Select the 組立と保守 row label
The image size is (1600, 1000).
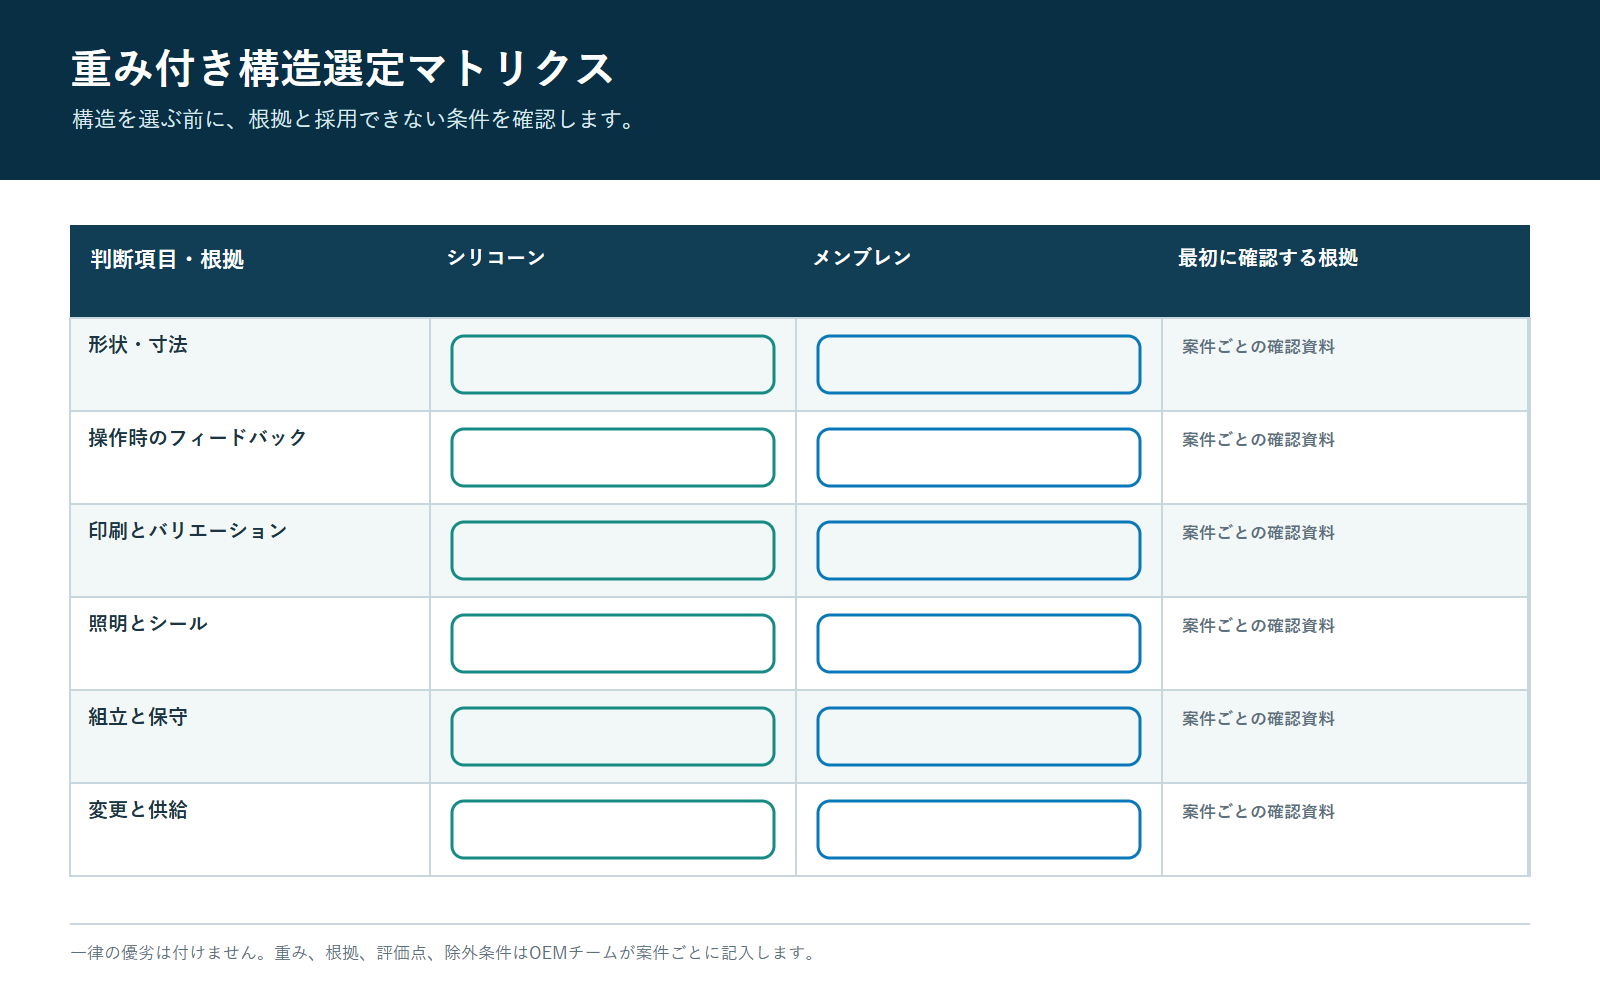(x=138, y=716)
